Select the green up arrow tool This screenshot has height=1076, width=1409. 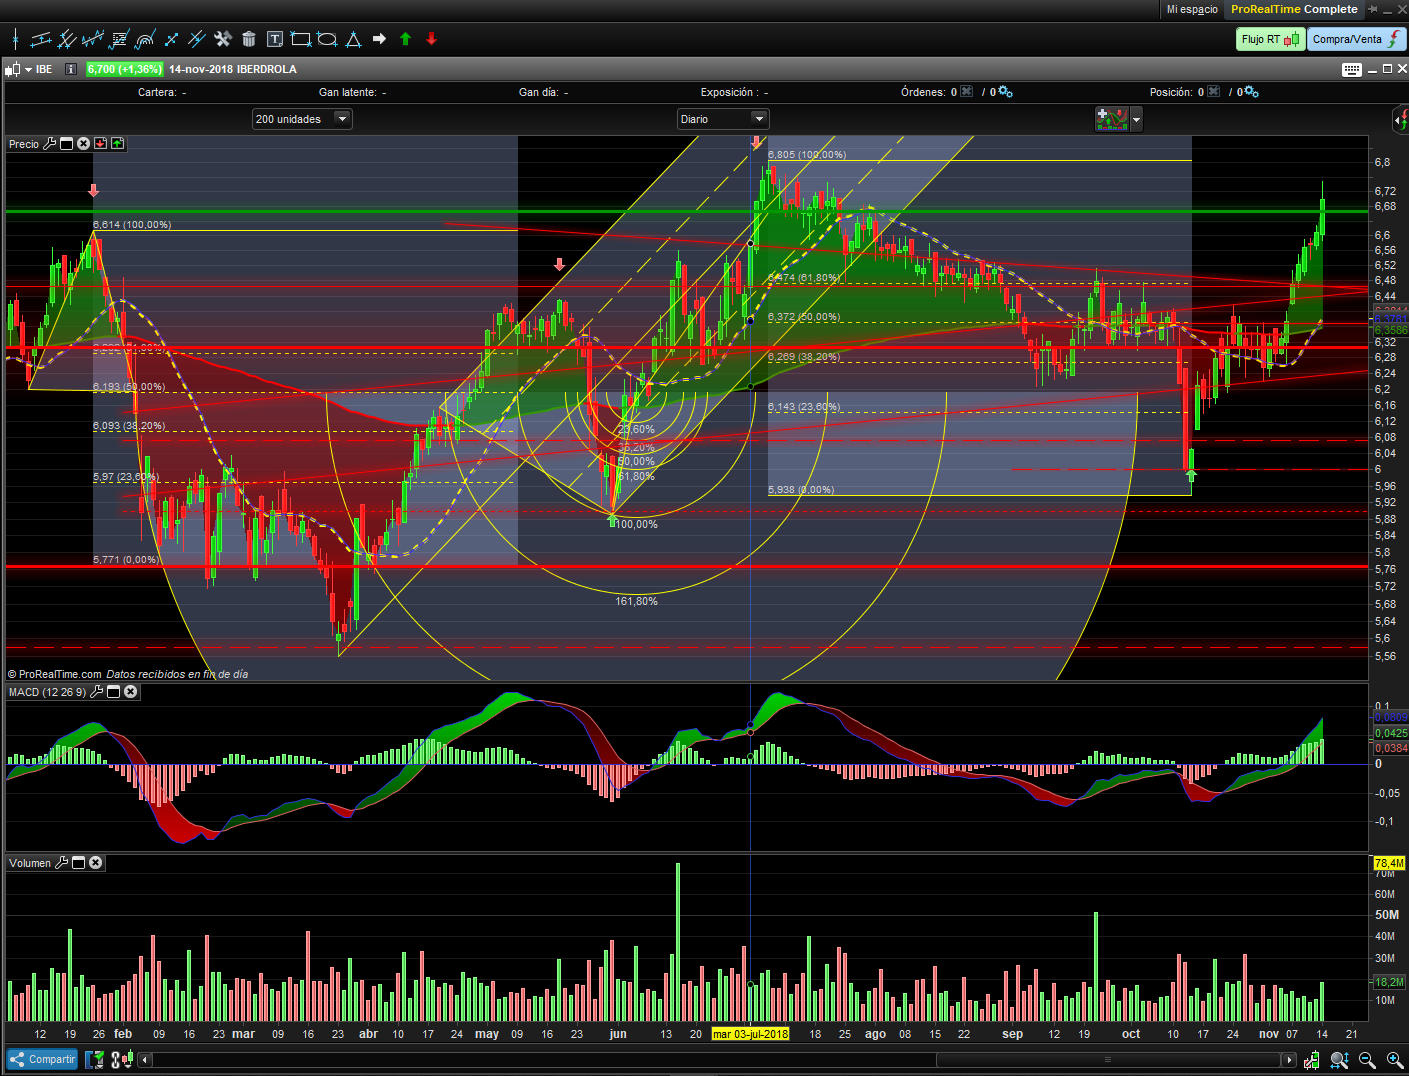click(405, 39)
